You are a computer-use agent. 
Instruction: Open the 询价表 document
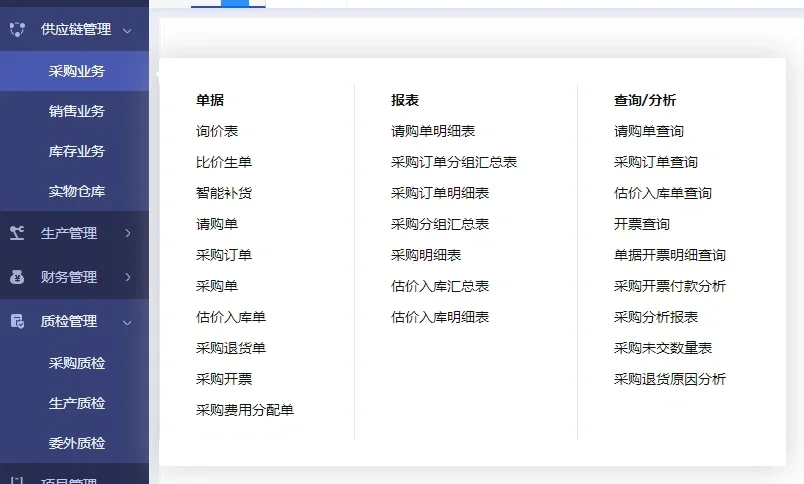click(217, 131)
